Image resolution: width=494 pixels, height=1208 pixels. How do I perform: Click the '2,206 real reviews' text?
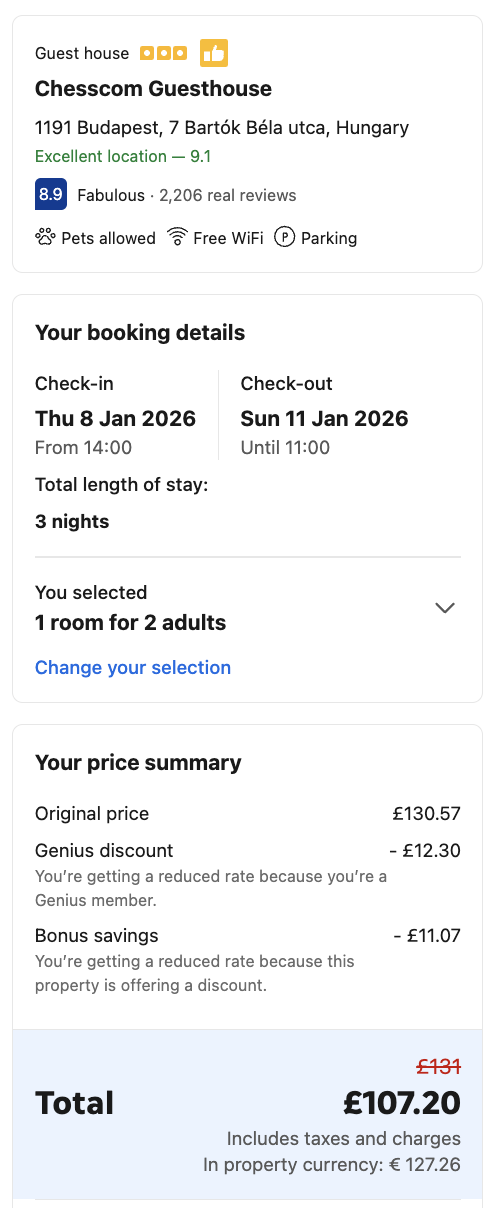click(x=228, y=195)
